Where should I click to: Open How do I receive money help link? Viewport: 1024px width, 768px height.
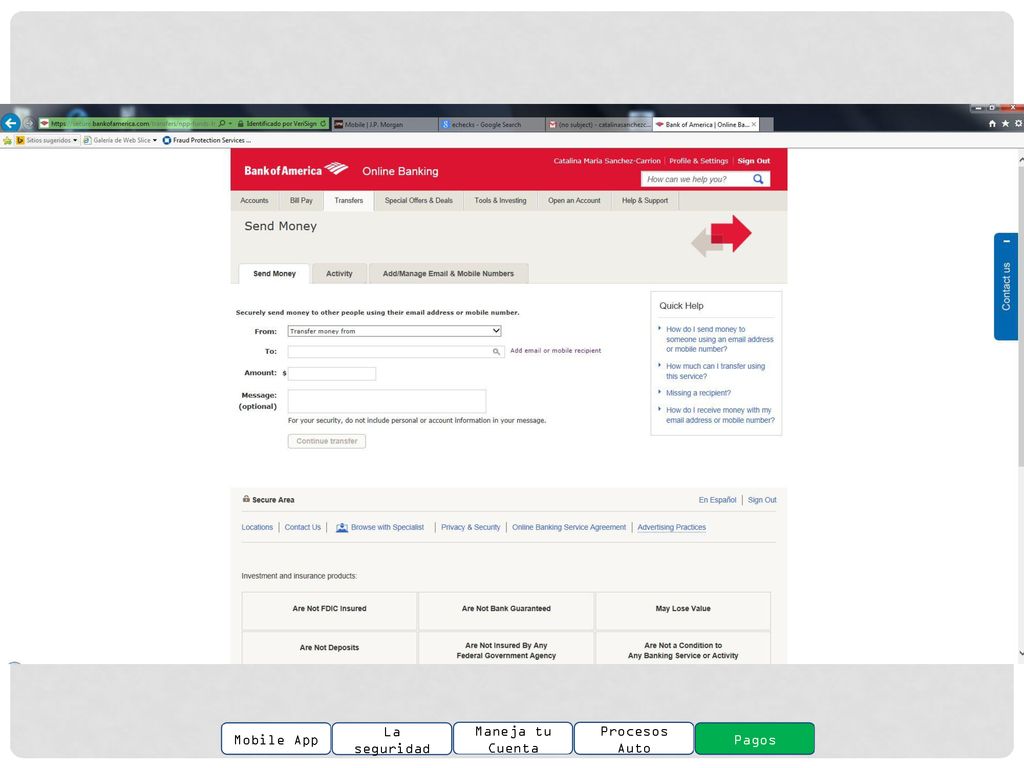720,415
